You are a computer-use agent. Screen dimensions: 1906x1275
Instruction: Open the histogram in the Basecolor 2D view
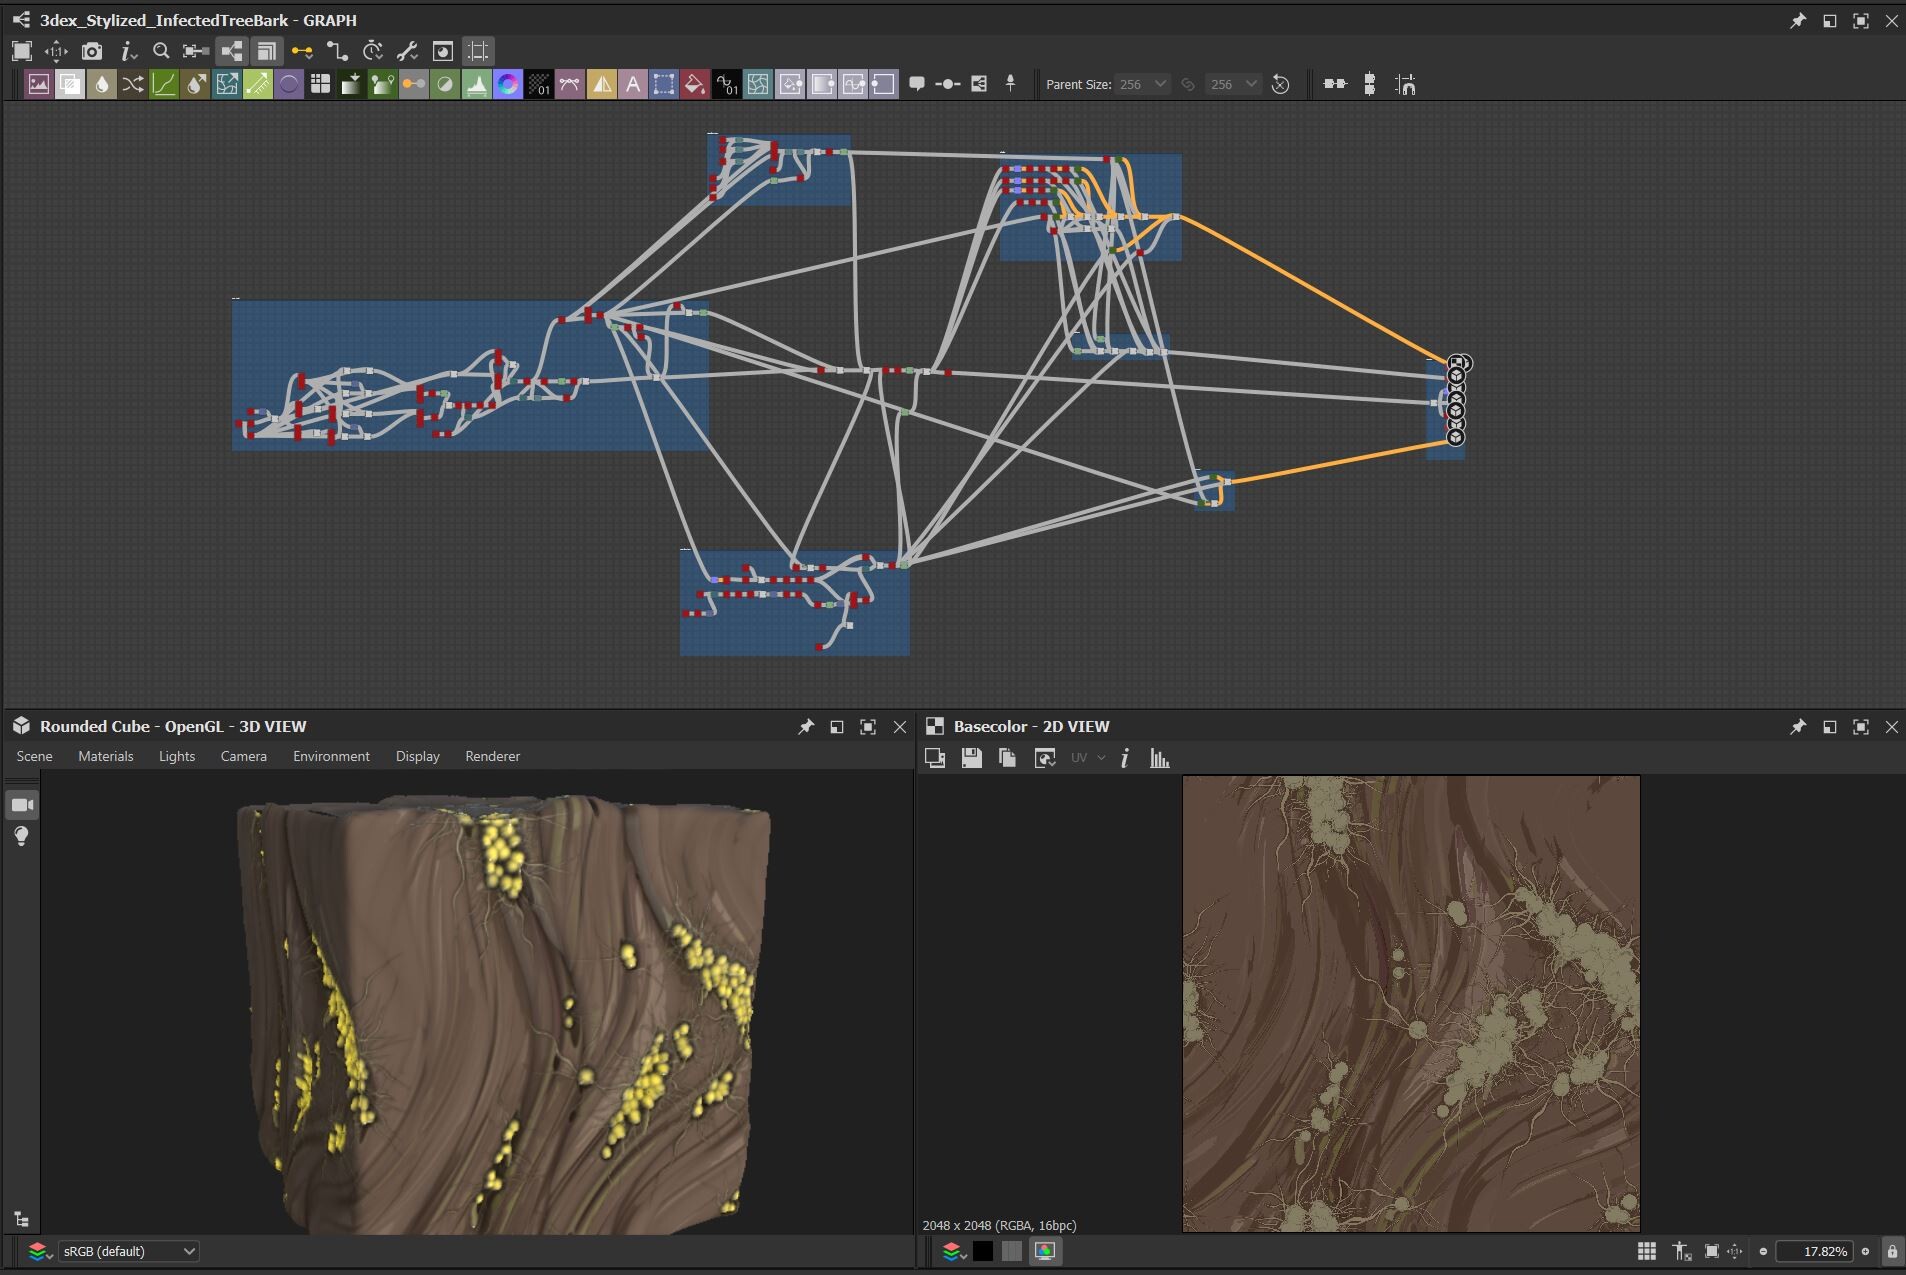tap(1159, 758)
